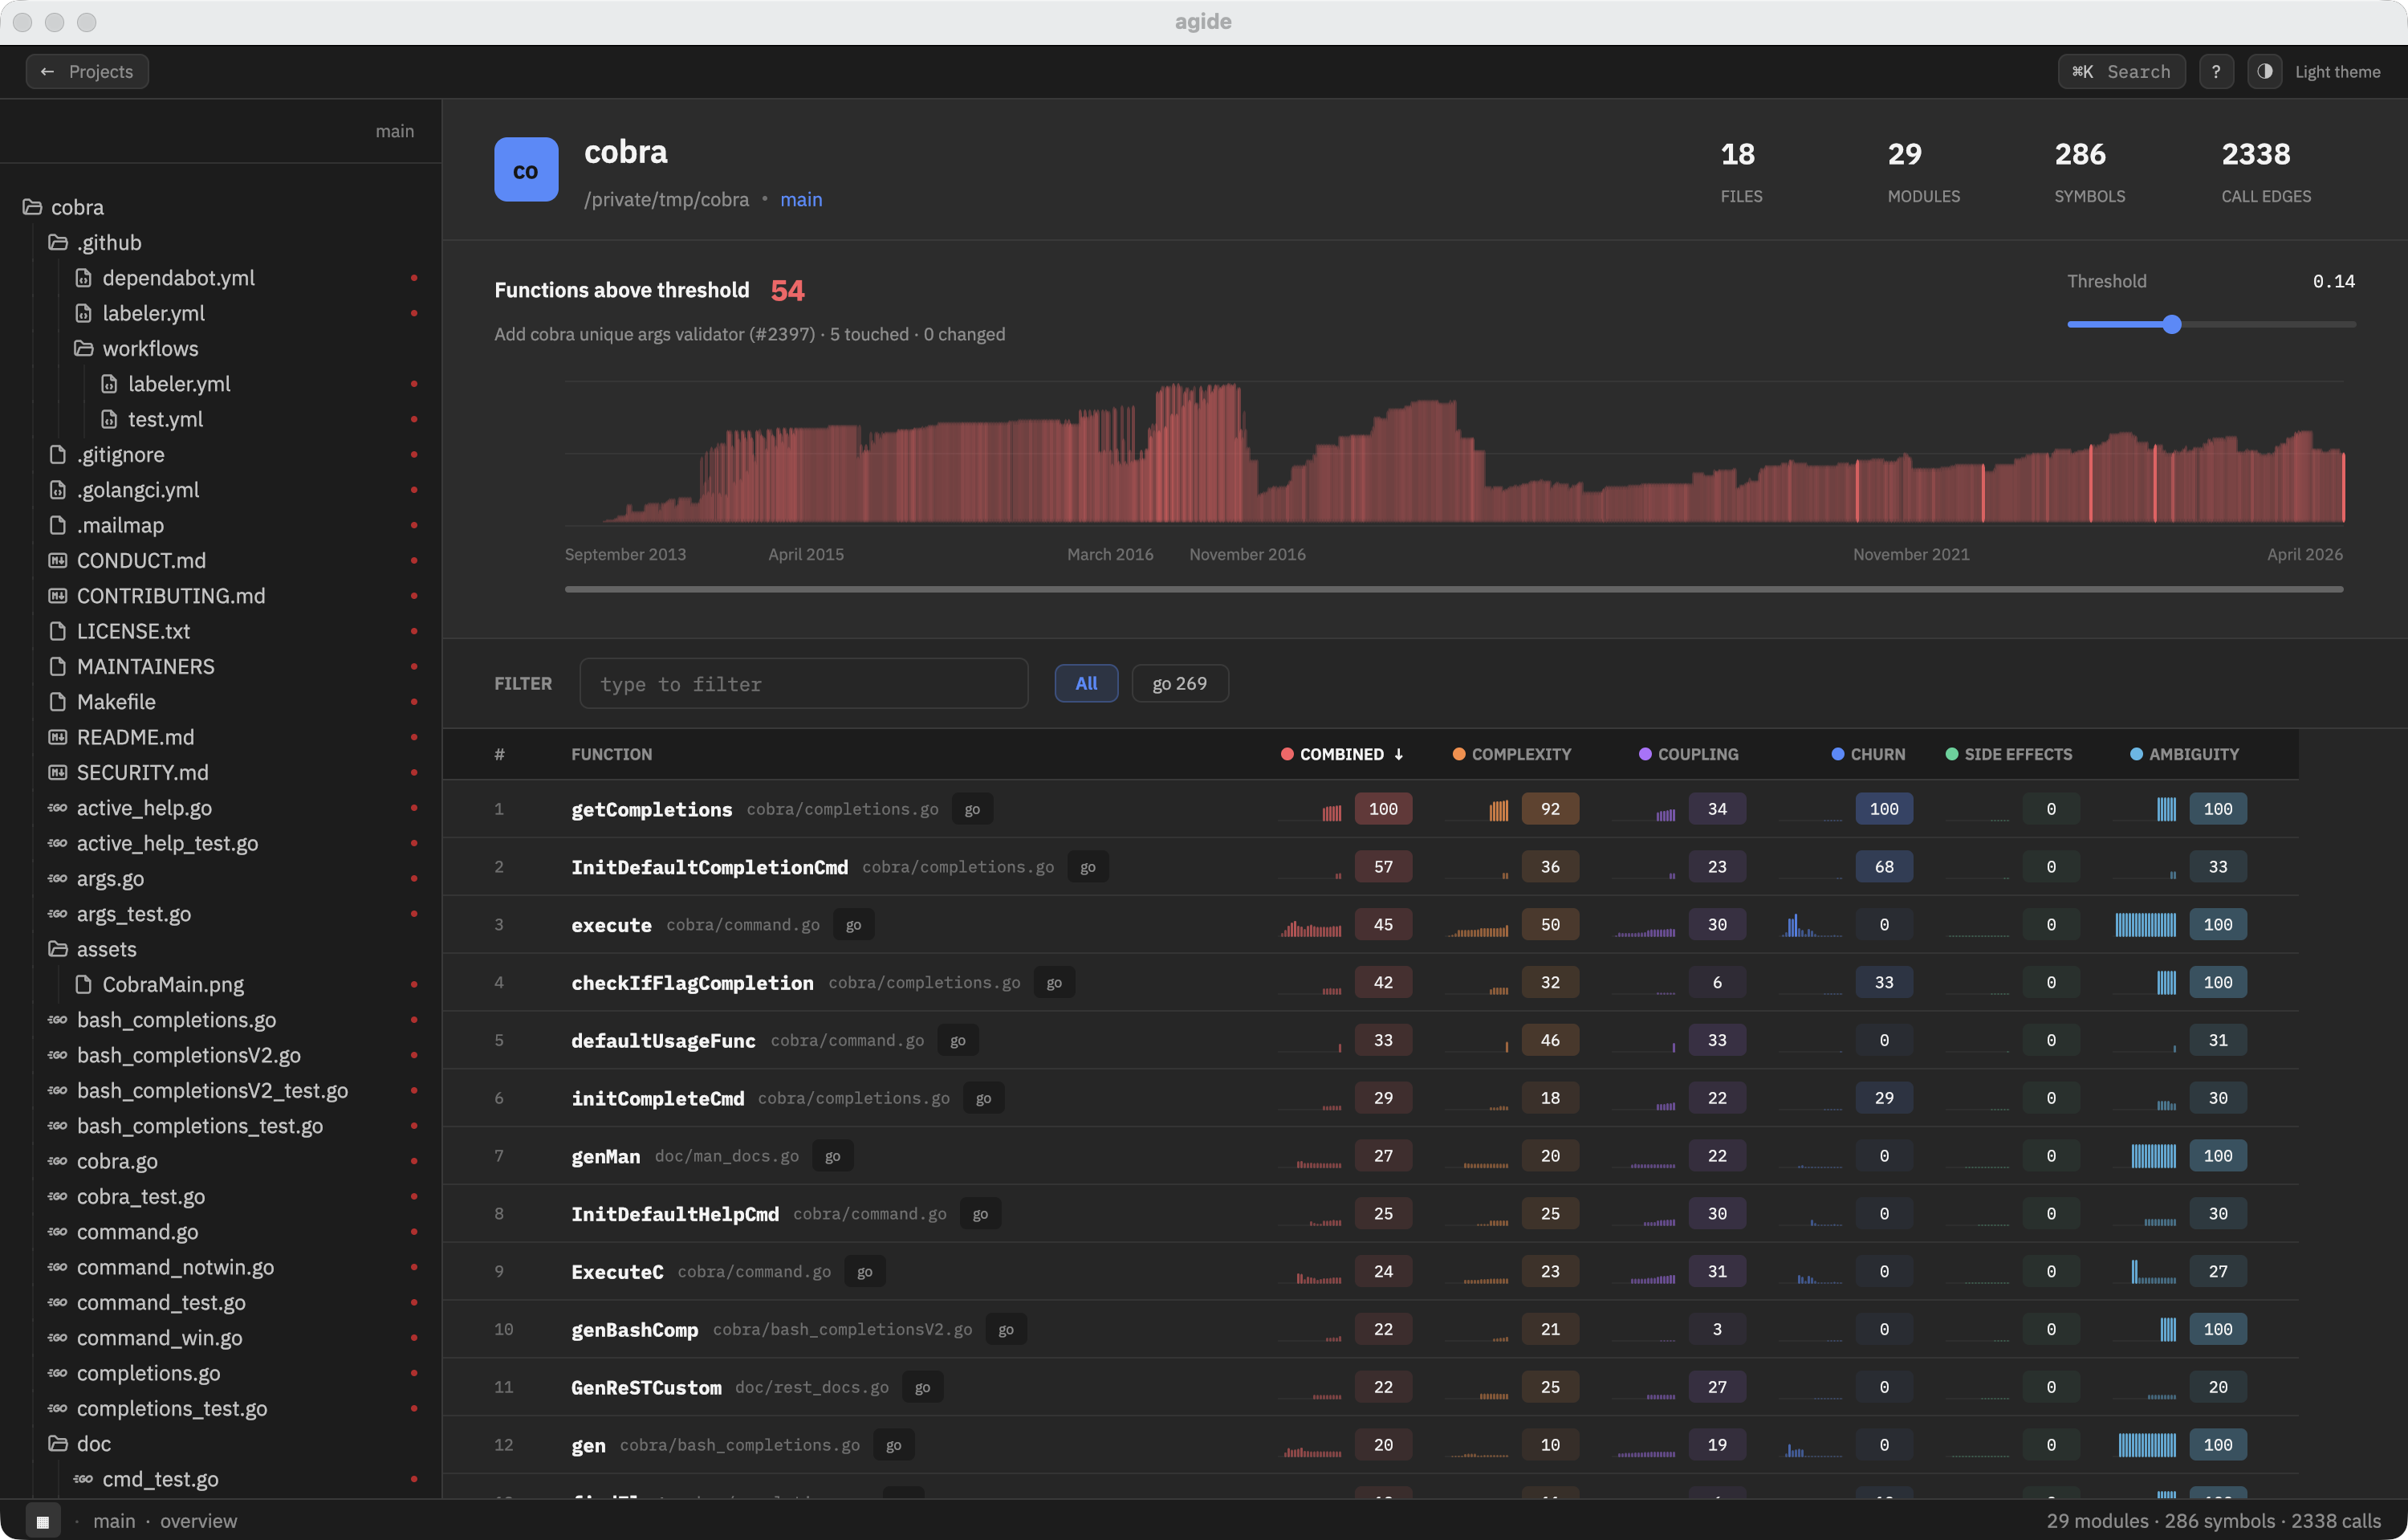Click the defaultUsageFunc function name
The height and width of the screenshot is (1540, 2408).
pos(663,1041)
